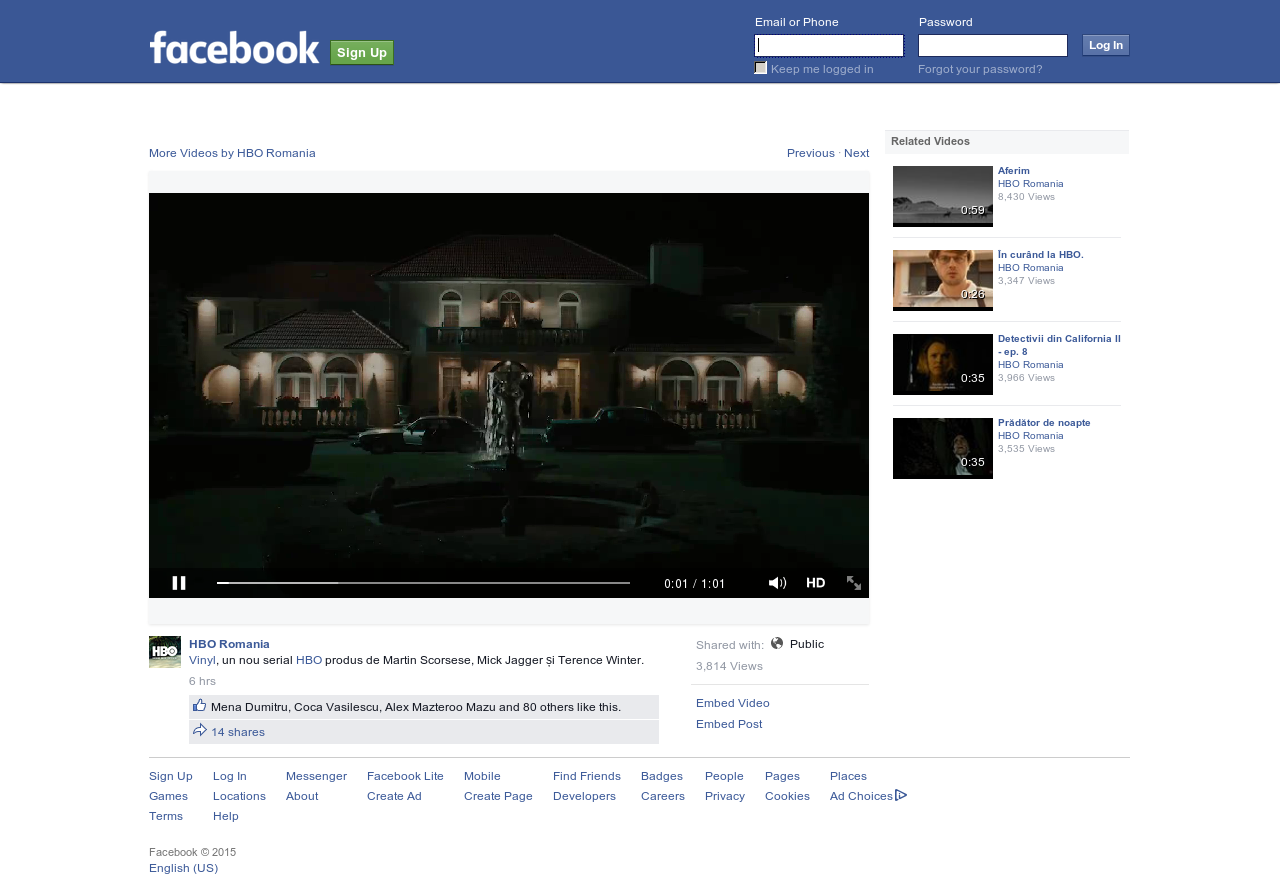Click the green Sign Up button
This screenshot has height=884, width=1280.
tap(362, 53)
